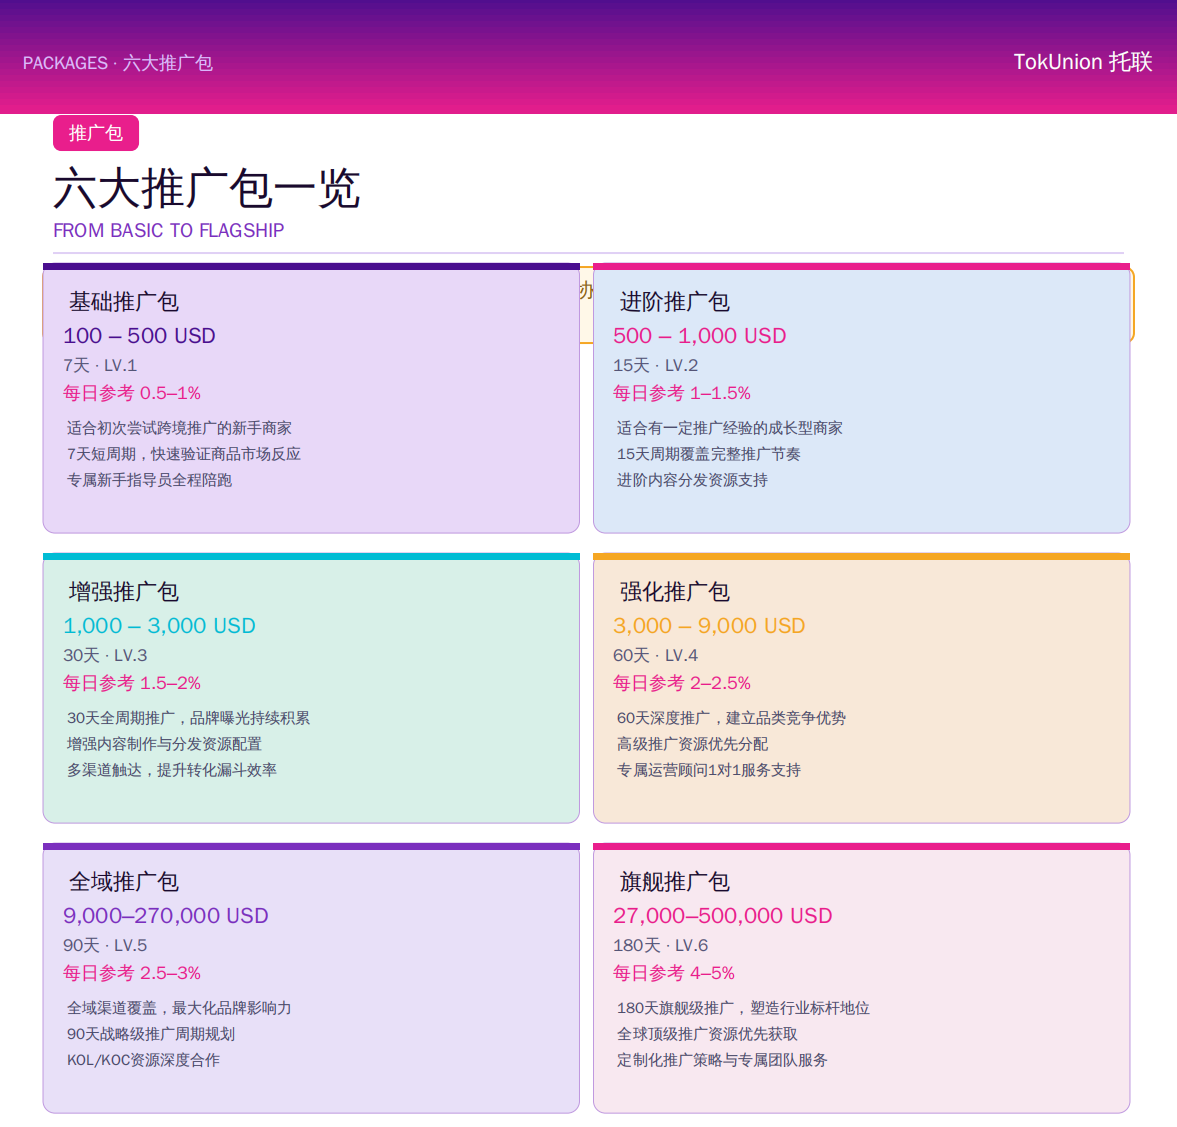The height and width of the screenshot is (1127, 1177).
Task: Click FROM BASIC TO FLAGSHIP subtitle
Action: (169, 231)
